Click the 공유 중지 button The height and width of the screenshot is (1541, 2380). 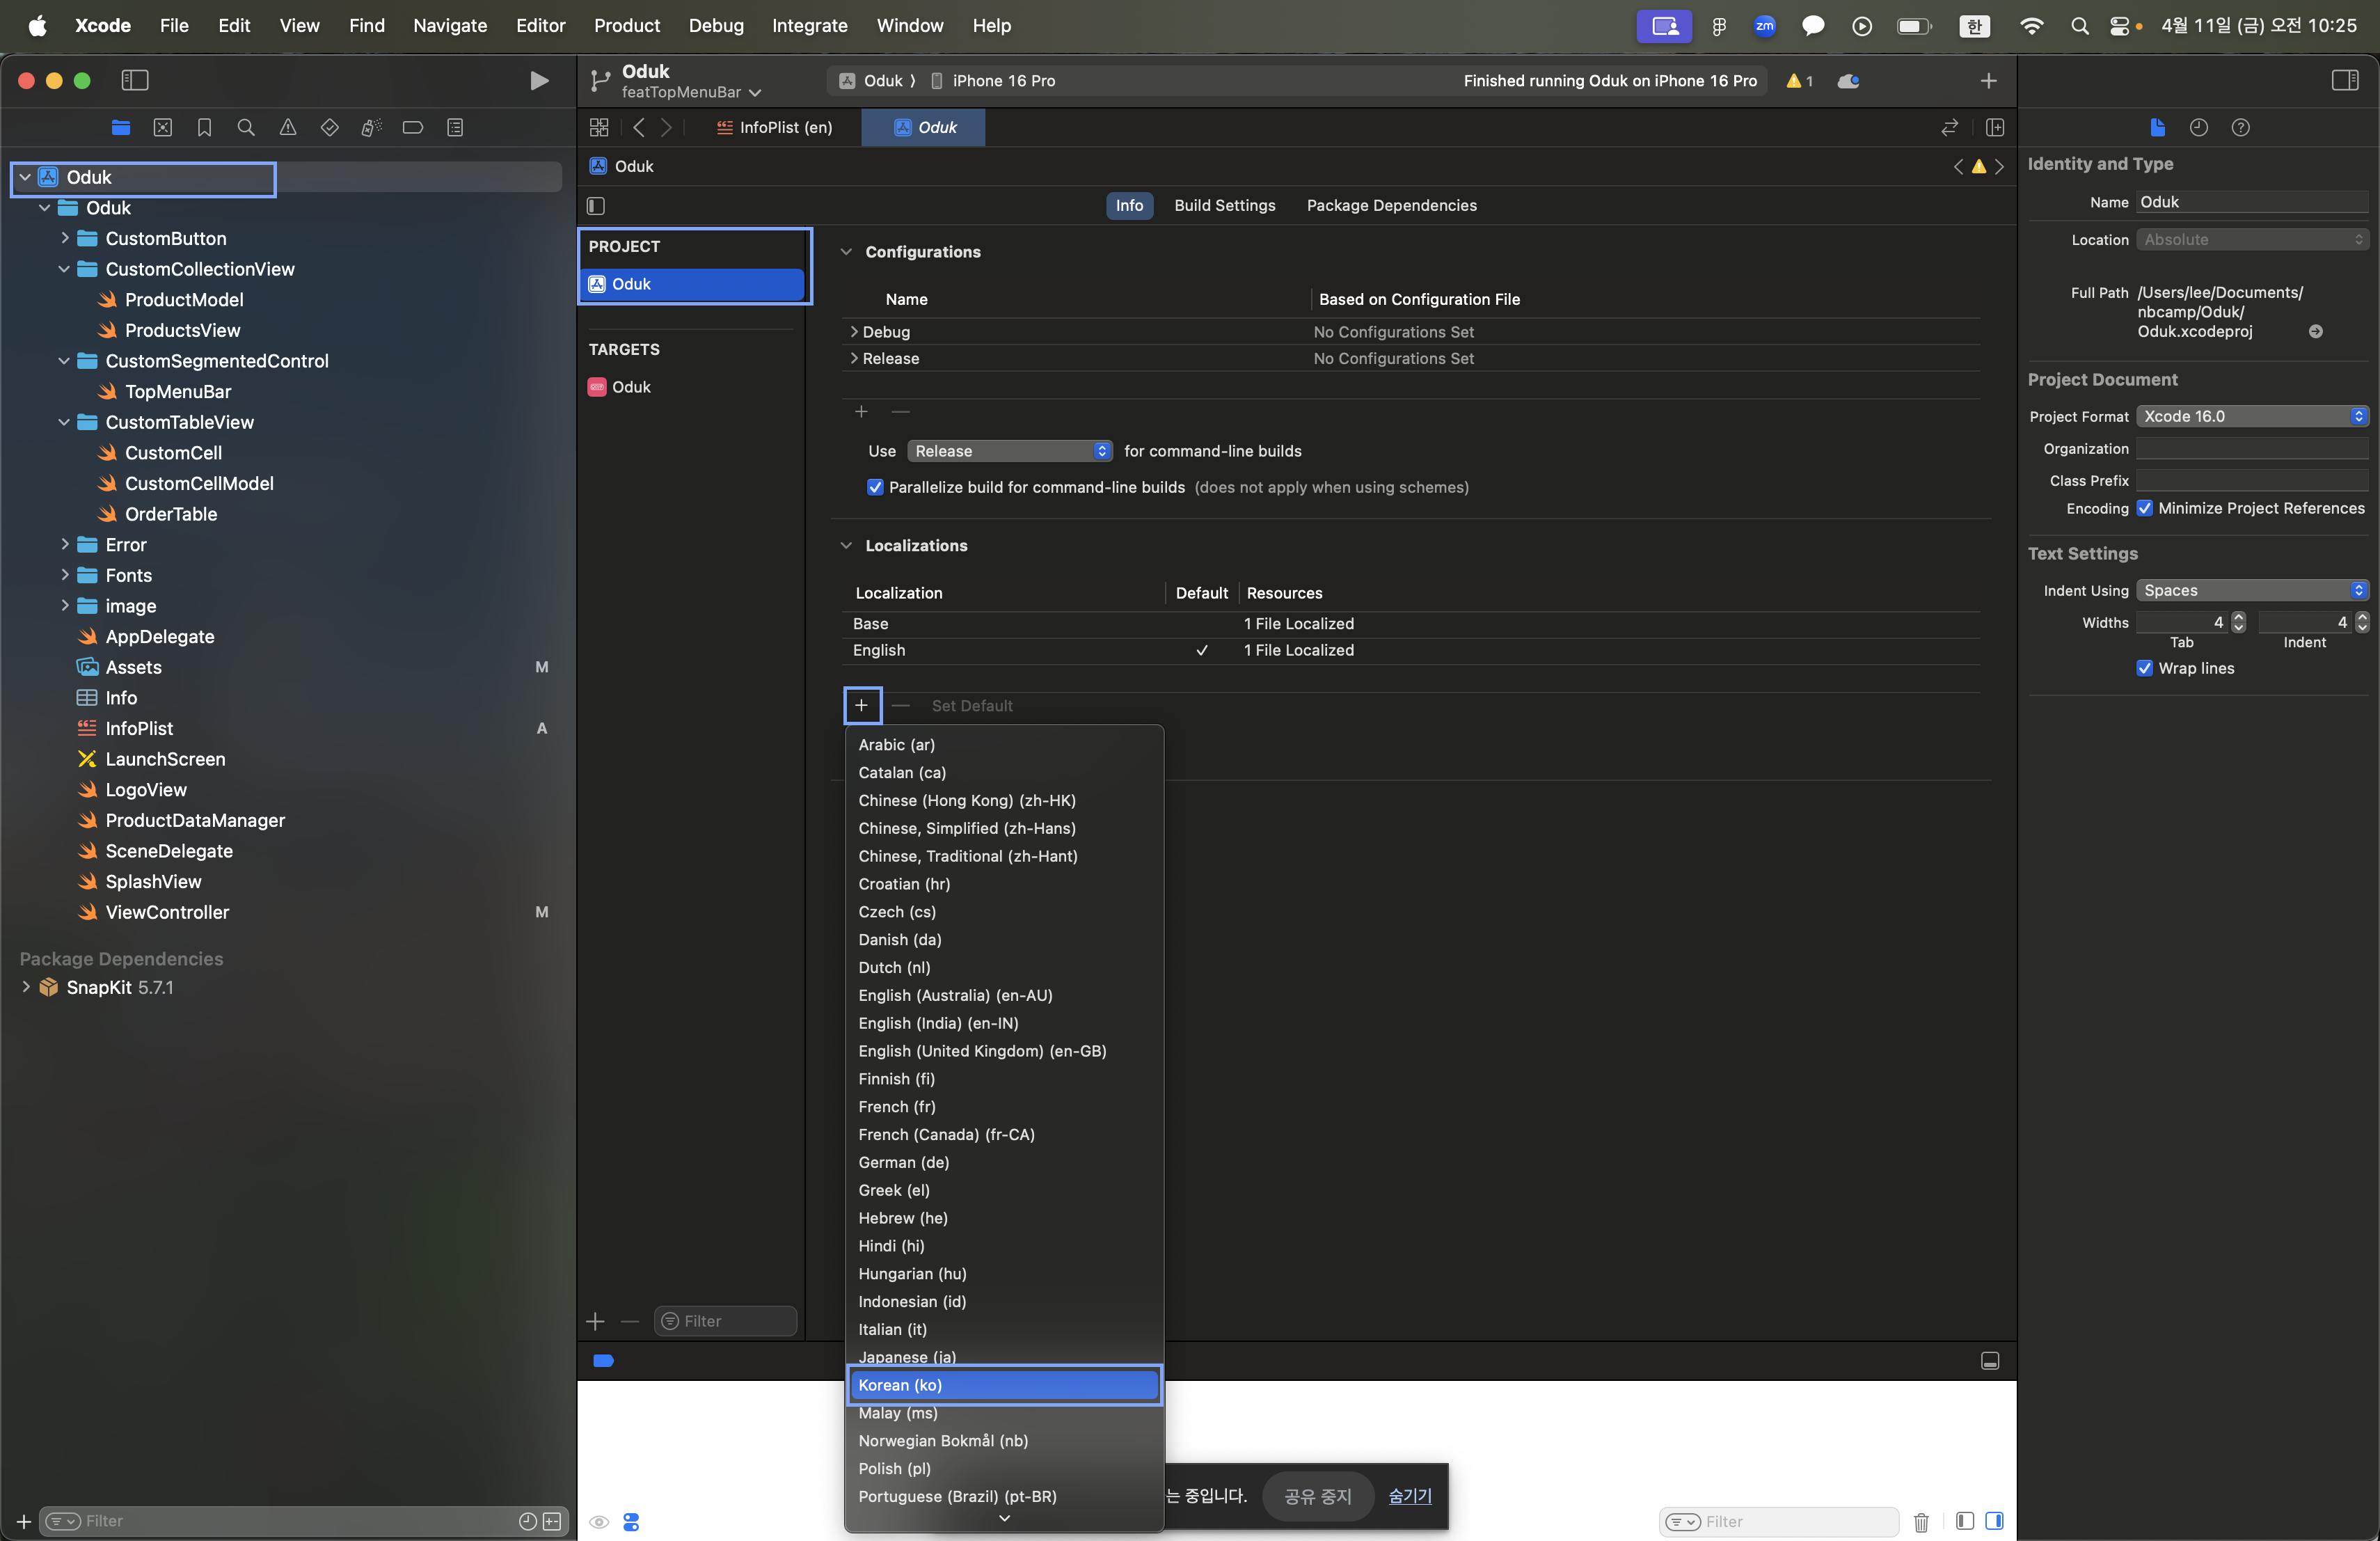[x=1317, y=1495]
